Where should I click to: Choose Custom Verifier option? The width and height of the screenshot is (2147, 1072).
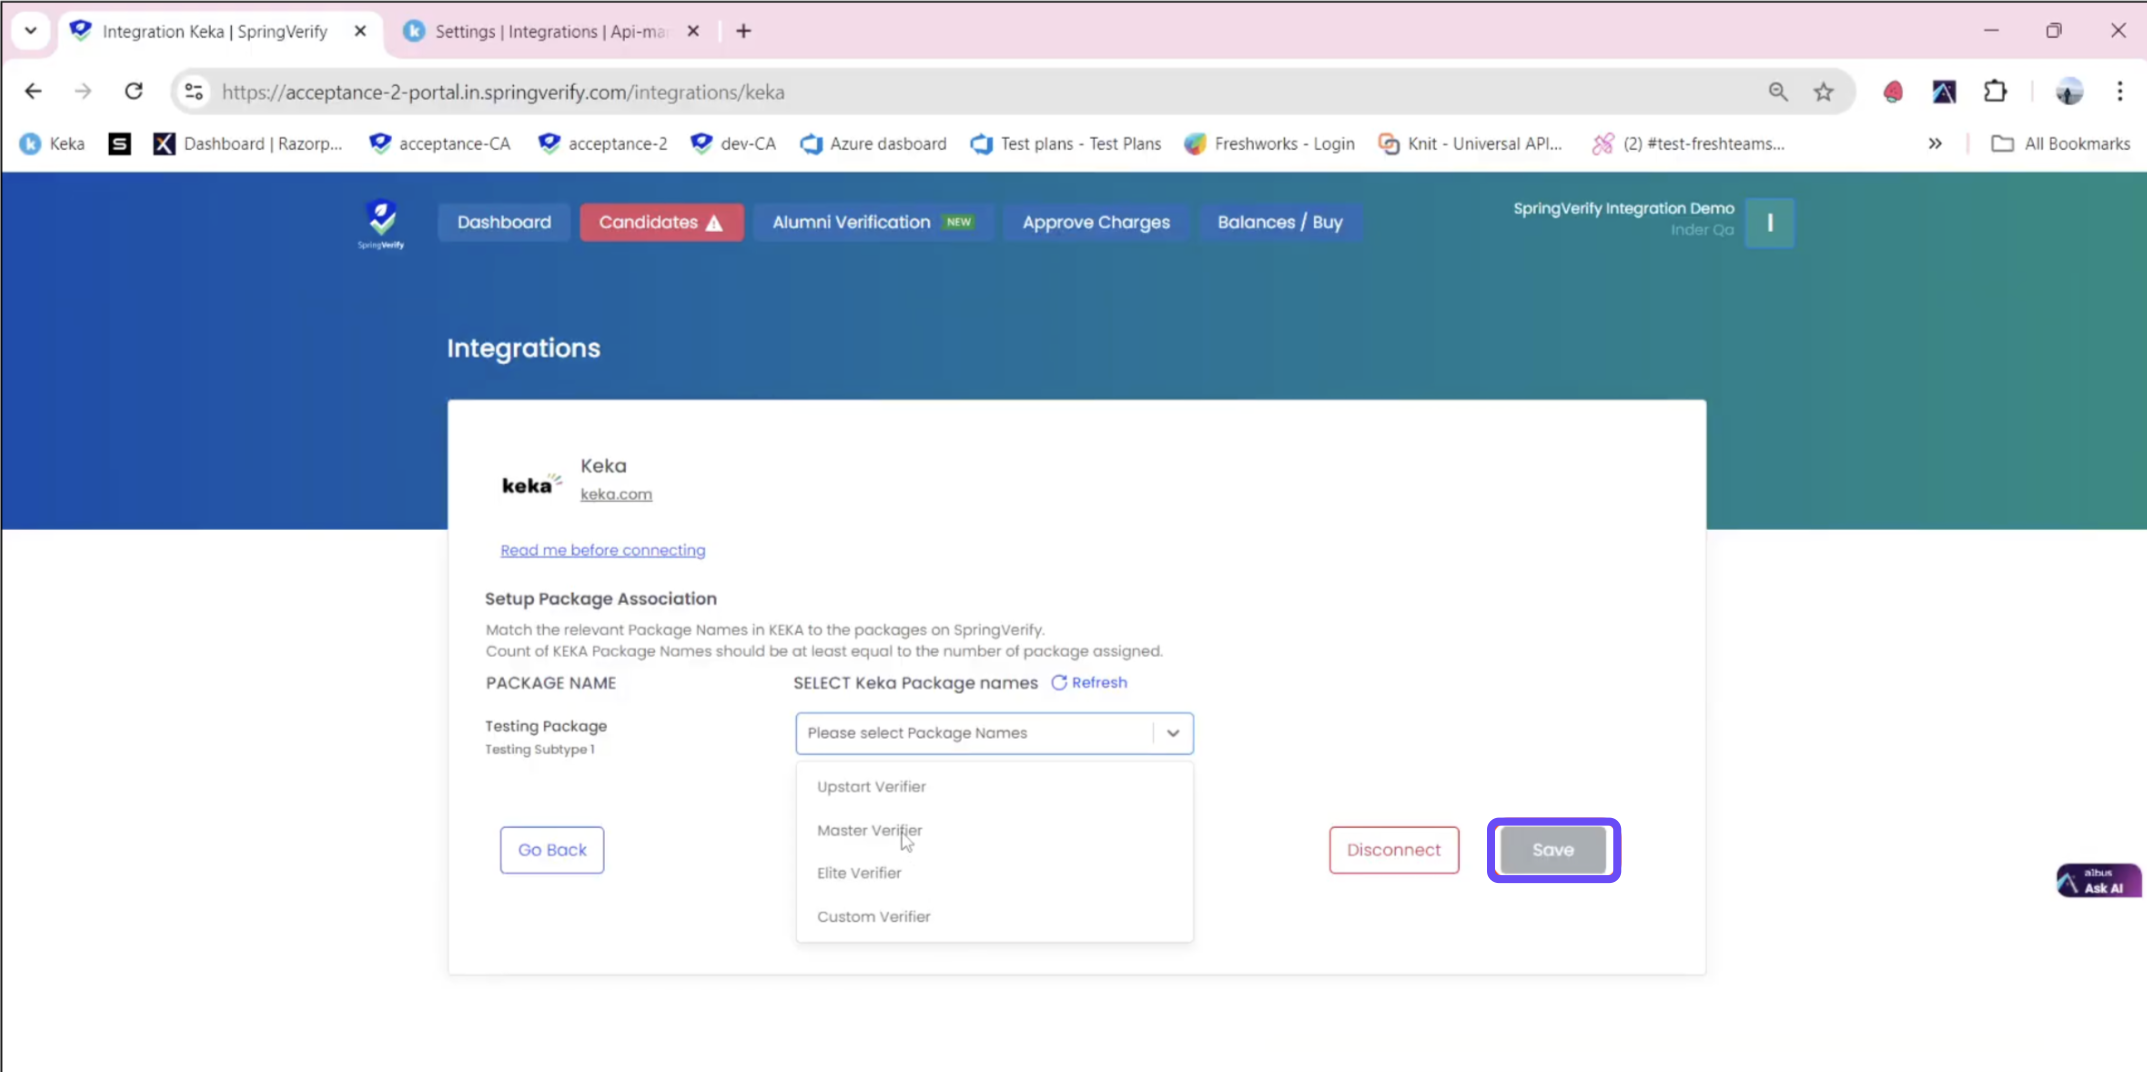coord(873,916)
